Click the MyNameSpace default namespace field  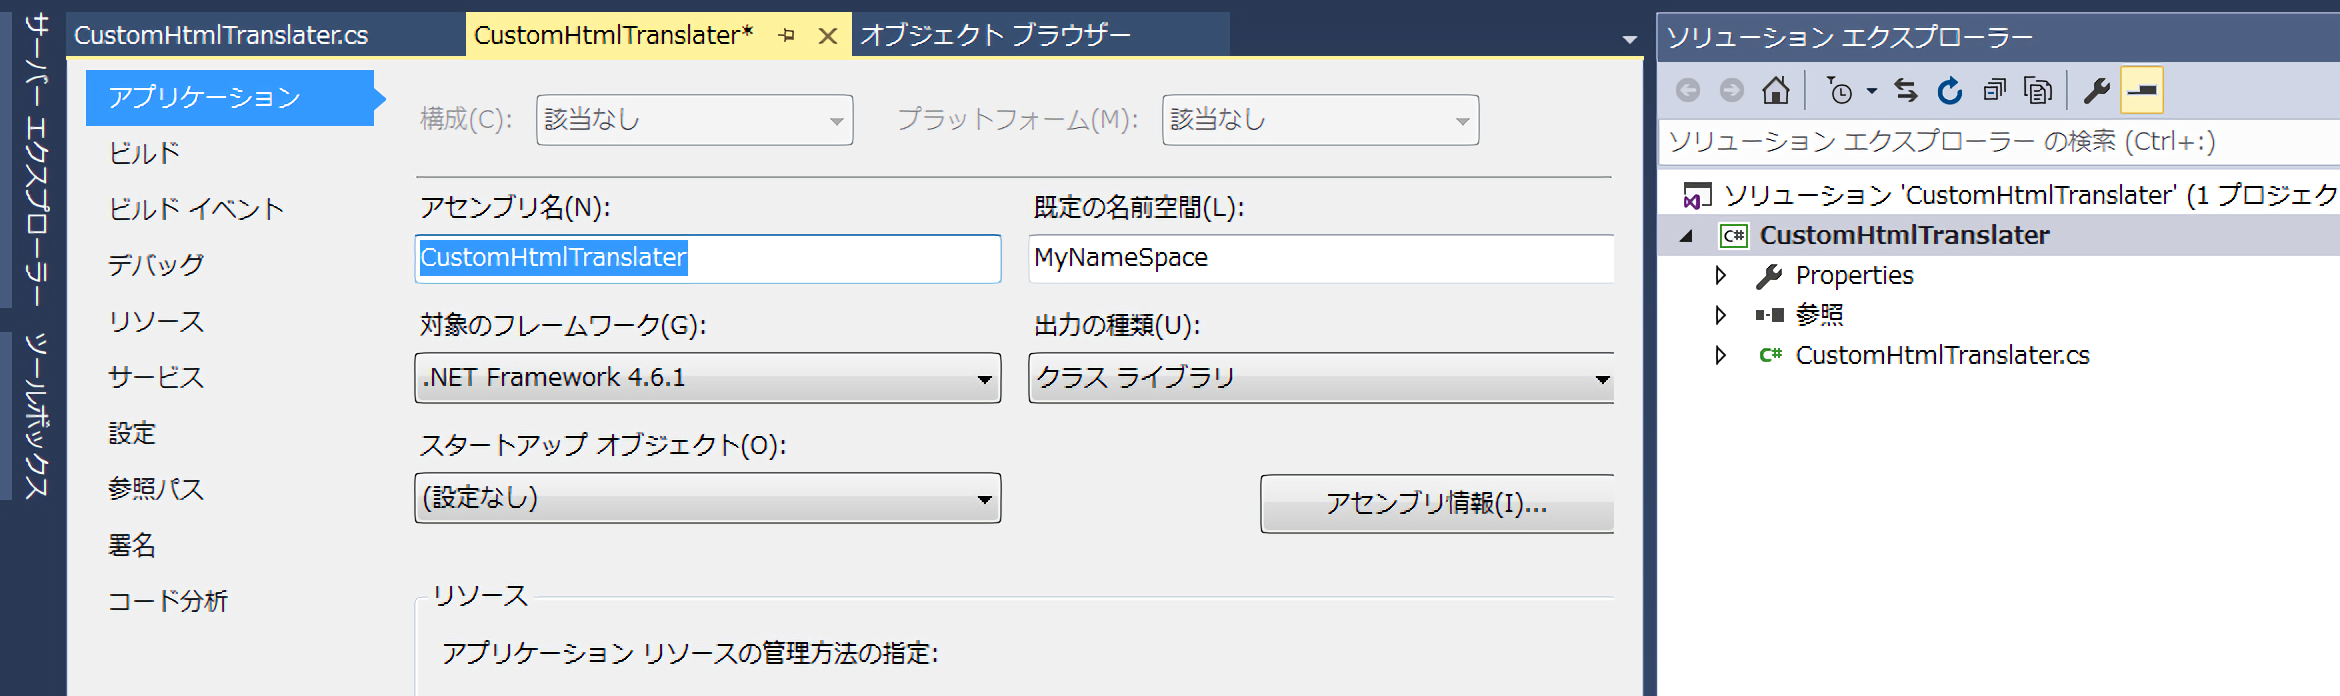[x=1320, y=258]
